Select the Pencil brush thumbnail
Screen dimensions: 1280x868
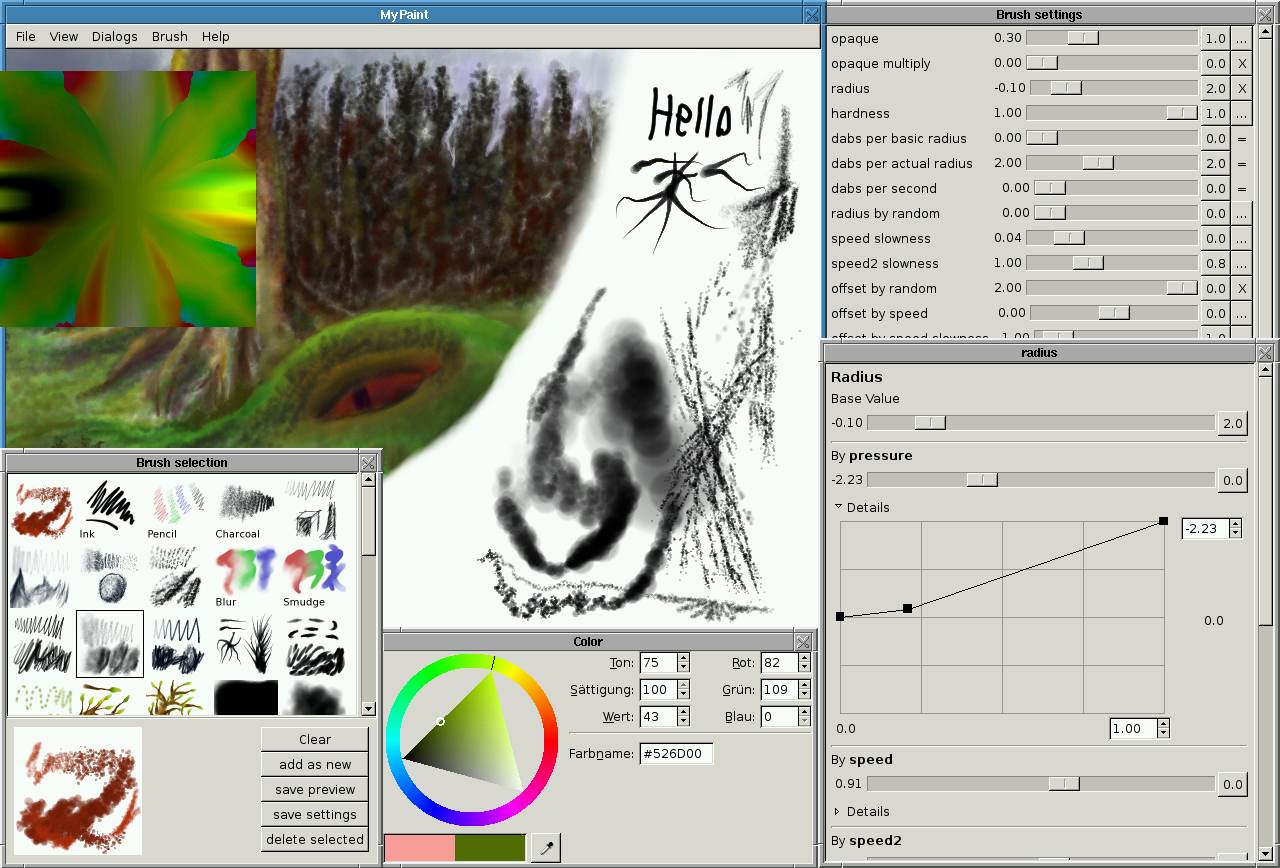tap(177, 505)
